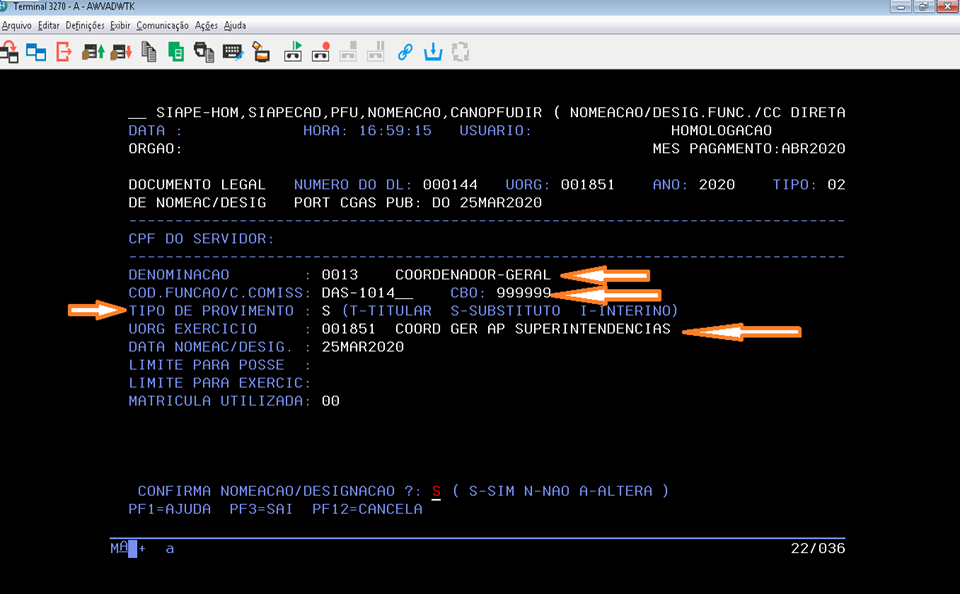Start macro recording with red dot icon

pos(321,51)
